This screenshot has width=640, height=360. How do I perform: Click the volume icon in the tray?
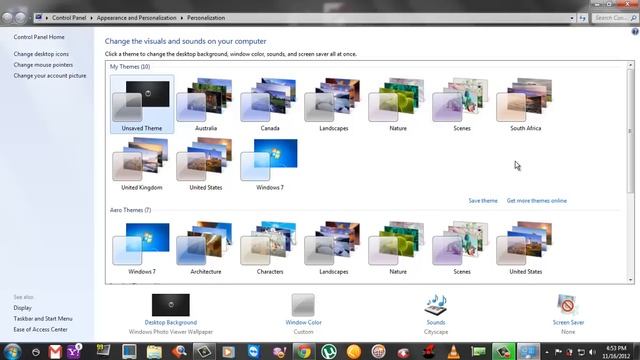click(592, 352)
